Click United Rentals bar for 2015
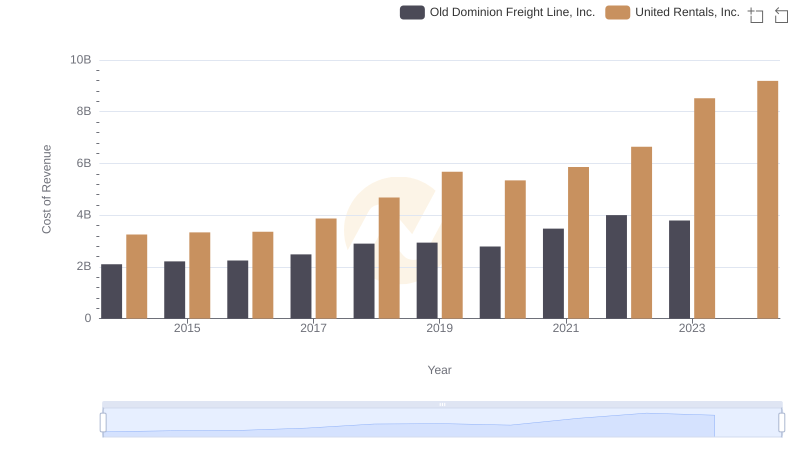Viewport: 800px width, 461px height. [x=199, y=276]
